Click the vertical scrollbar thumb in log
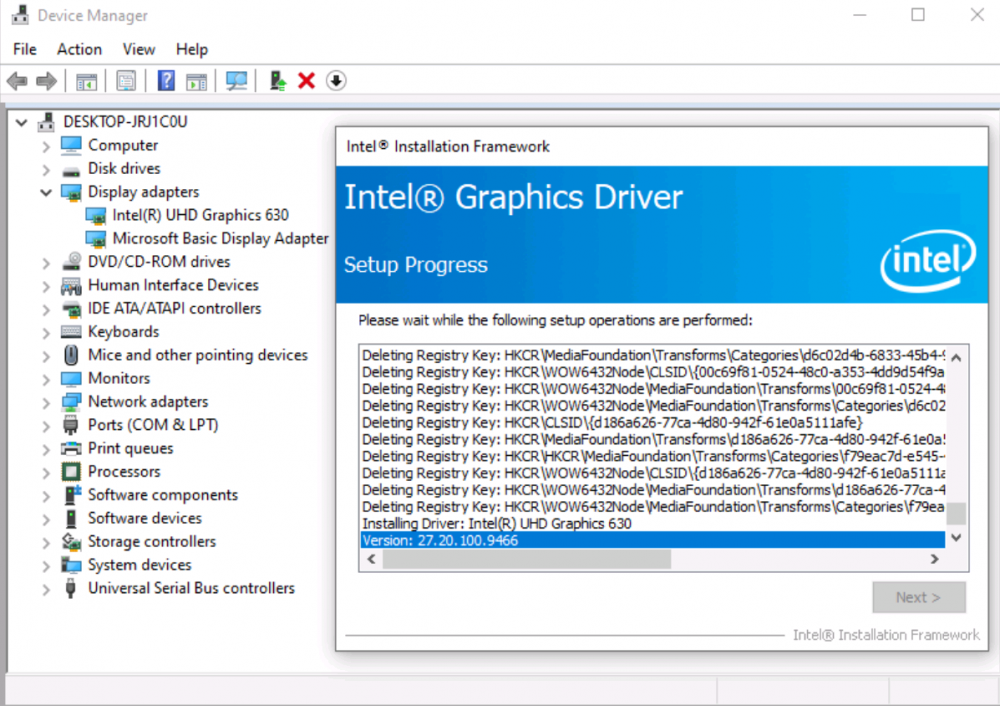The image size is (1000, 706). [955, 513]
